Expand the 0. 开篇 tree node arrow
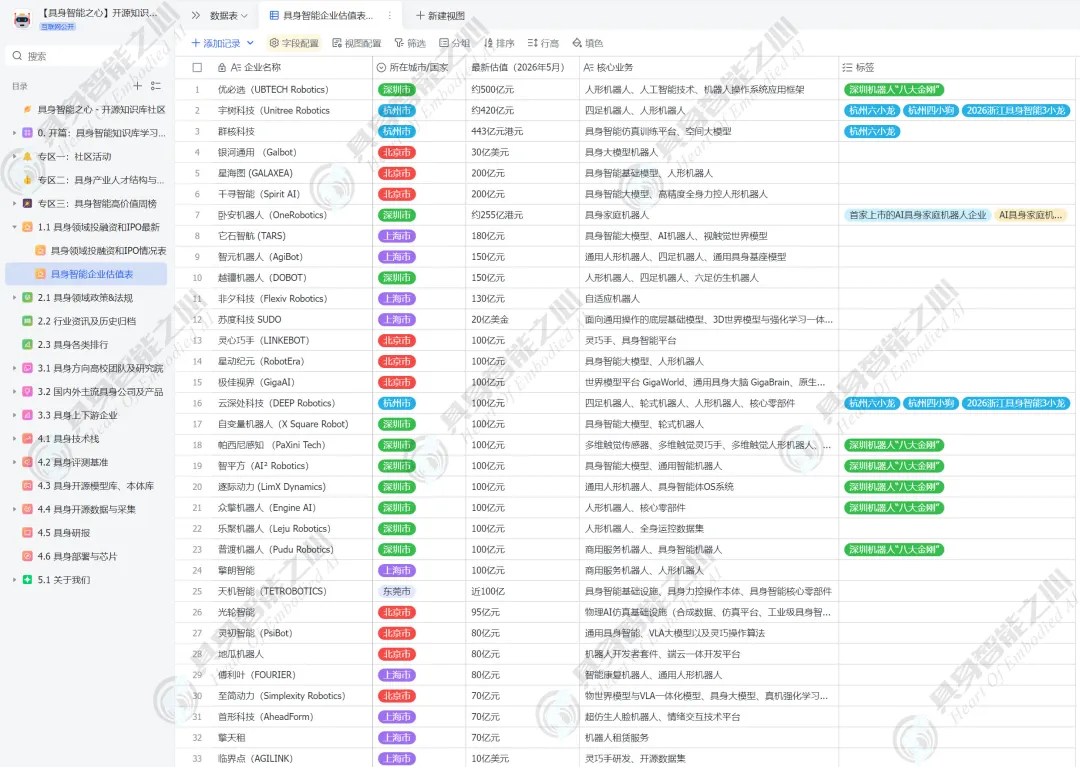Image resolution: width=1080 pixels, height=767 pixels. click(14, 133)
